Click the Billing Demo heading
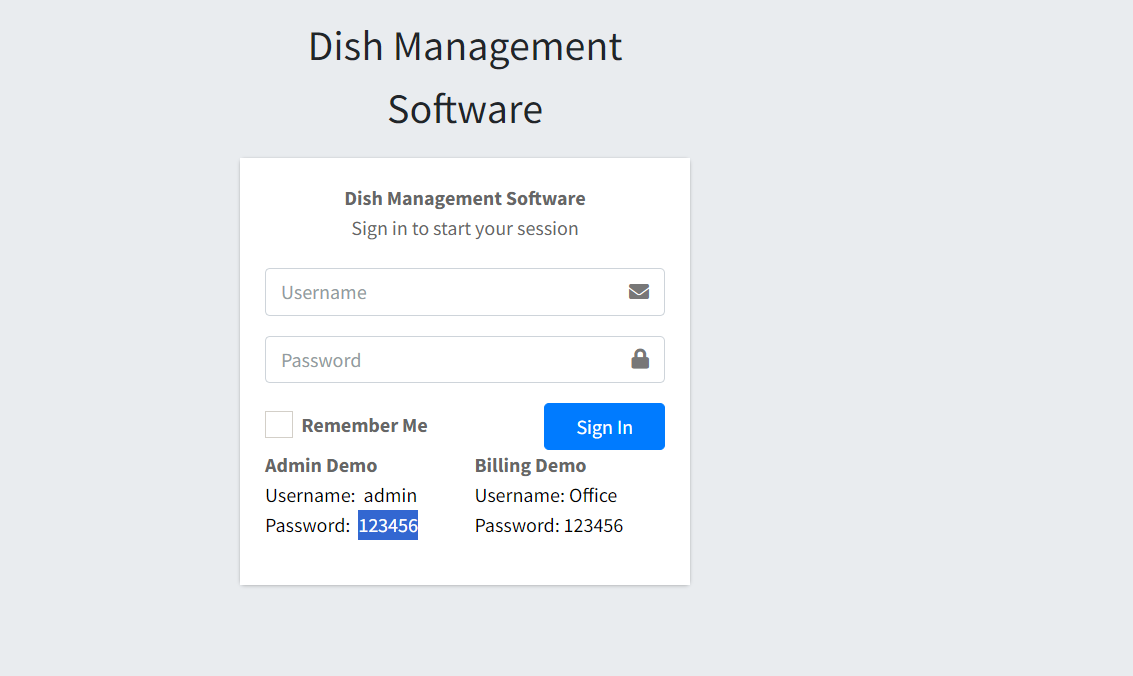The width and height of the screenshot is (1133, 676). point(530,465)
